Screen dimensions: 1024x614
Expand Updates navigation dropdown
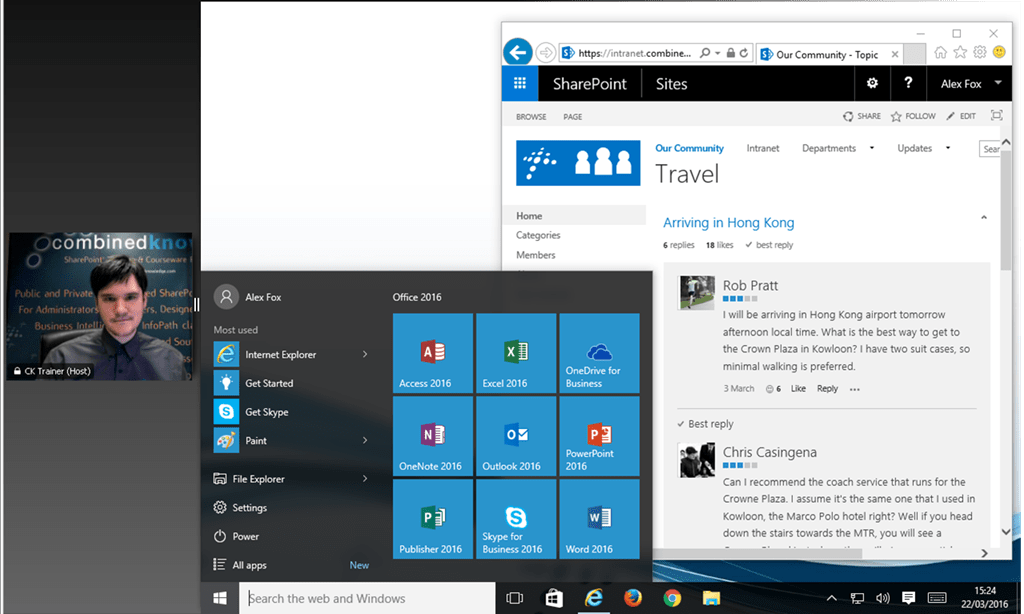(x=948, y=148)
